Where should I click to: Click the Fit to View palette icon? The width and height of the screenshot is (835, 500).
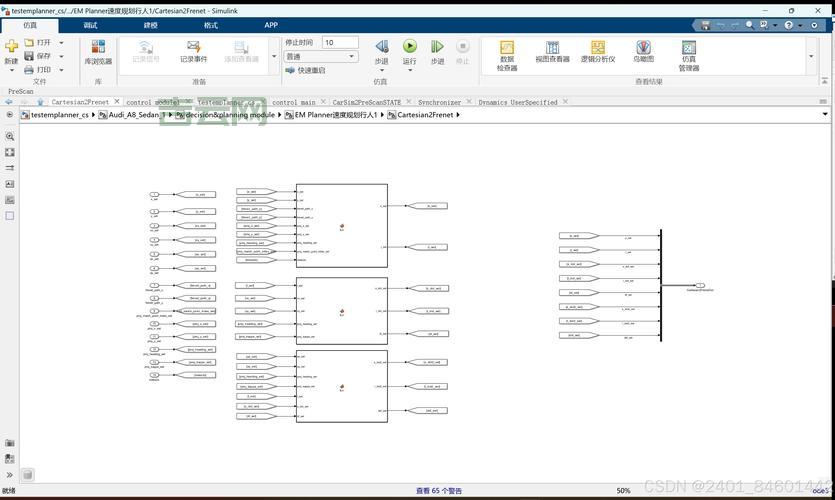tap(10, 152)
